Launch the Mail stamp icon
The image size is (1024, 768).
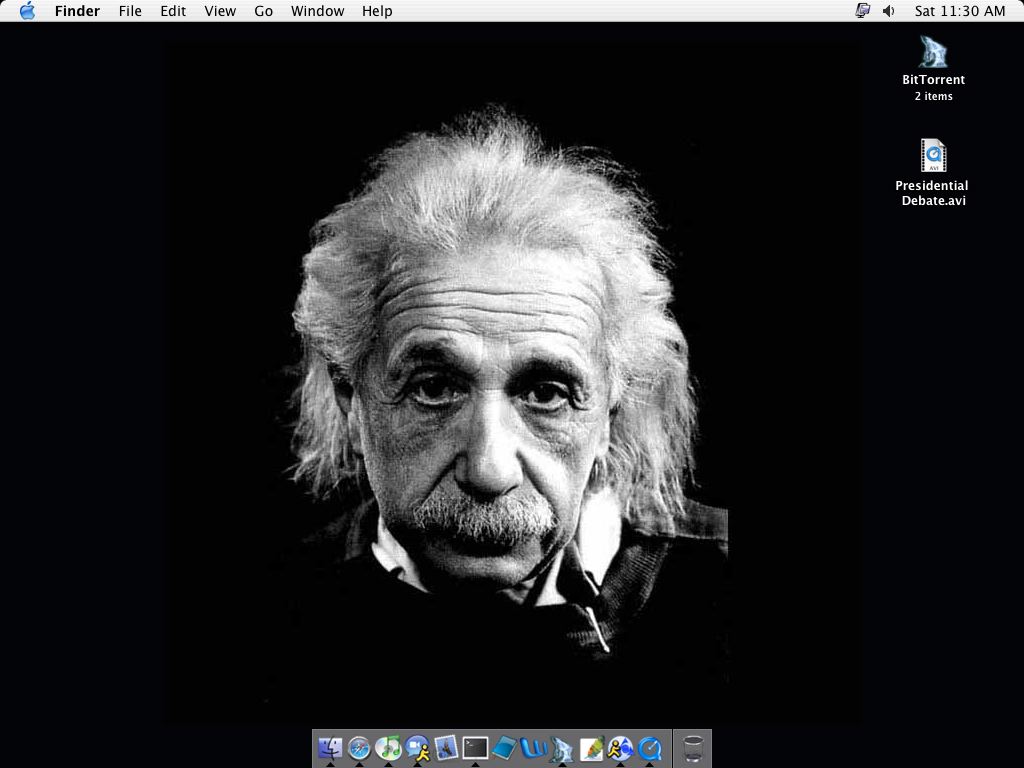point(446,747)
